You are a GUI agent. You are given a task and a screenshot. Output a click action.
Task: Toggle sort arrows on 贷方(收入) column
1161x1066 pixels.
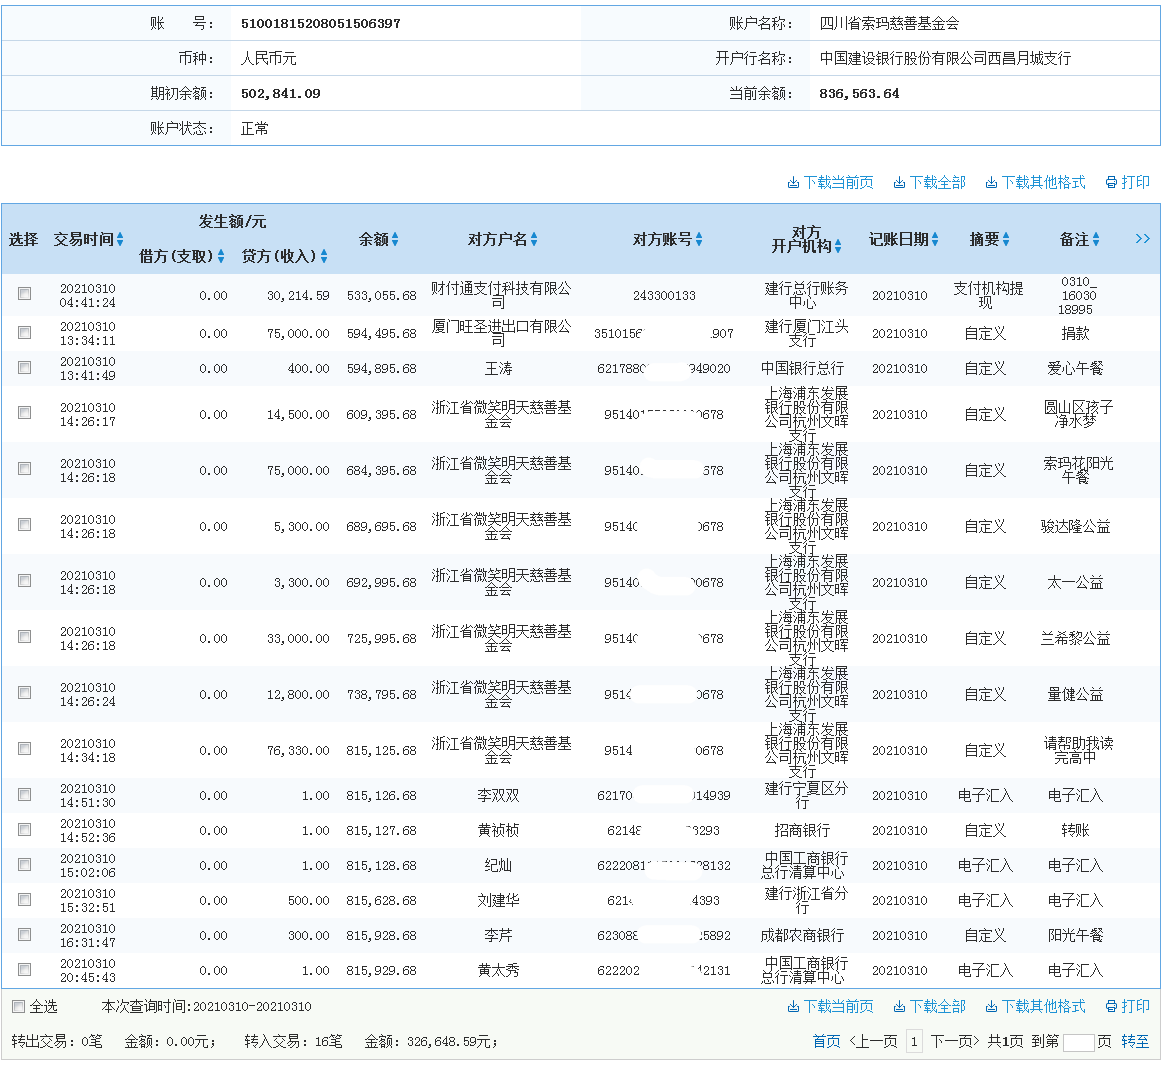pyautogui.click(x=322, y=255)
